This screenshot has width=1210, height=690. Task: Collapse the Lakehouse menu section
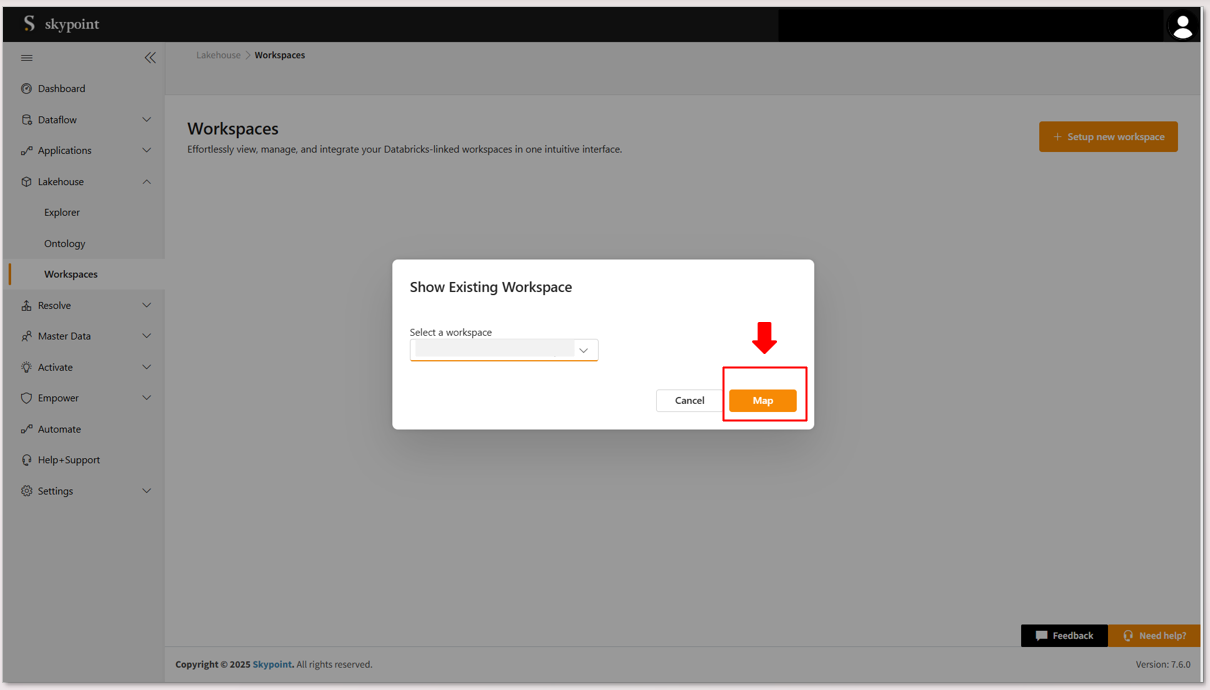click(x=147, y=182)
